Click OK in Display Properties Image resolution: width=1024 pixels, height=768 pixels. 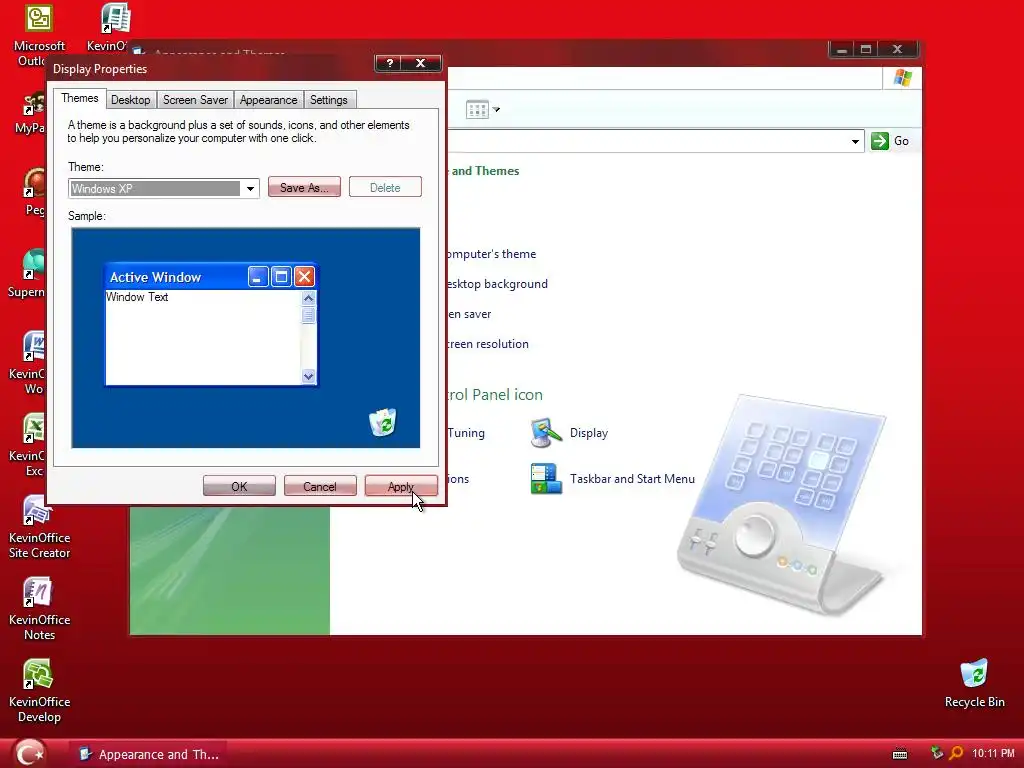pyautogui.click(x=239, y=487)
